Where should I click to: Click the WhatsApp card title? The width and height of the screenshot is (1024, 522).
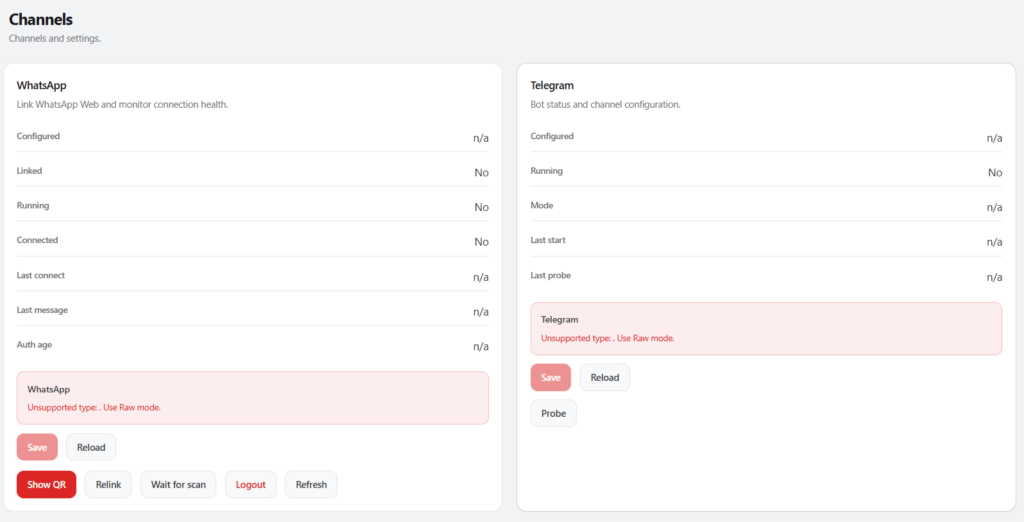(x=42, y=86)
